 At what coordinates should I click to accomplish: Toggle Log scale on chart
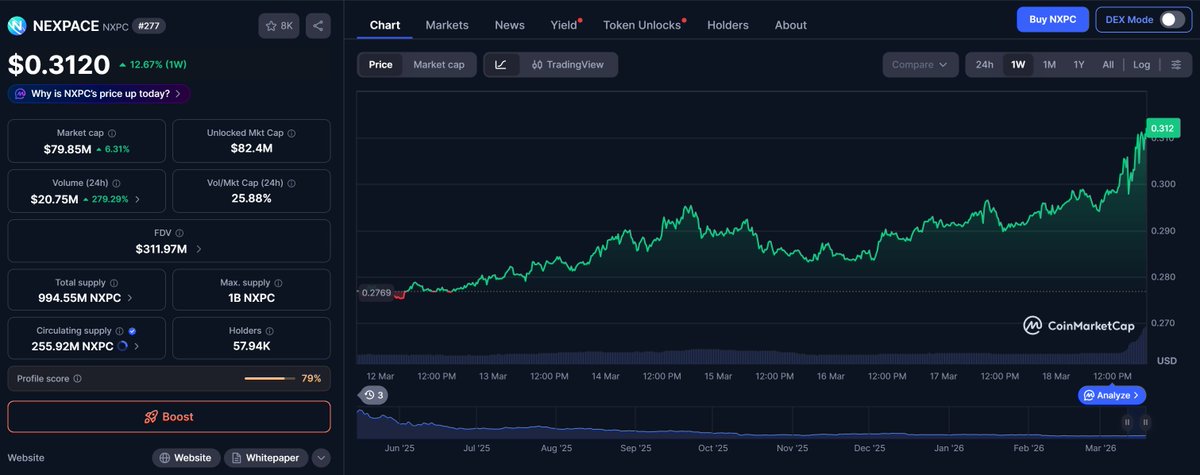[x=1141, y=65]
